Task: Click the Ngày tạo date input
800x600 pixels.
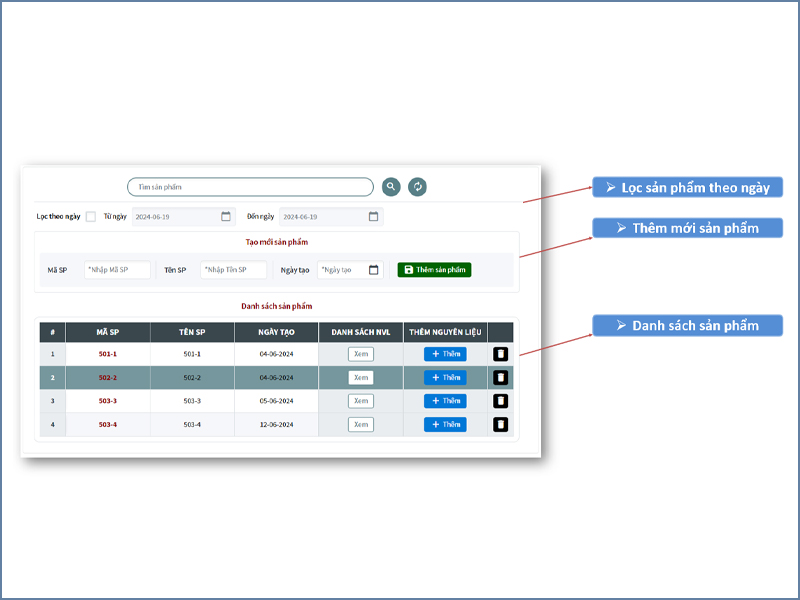Action: click(350, 269)
